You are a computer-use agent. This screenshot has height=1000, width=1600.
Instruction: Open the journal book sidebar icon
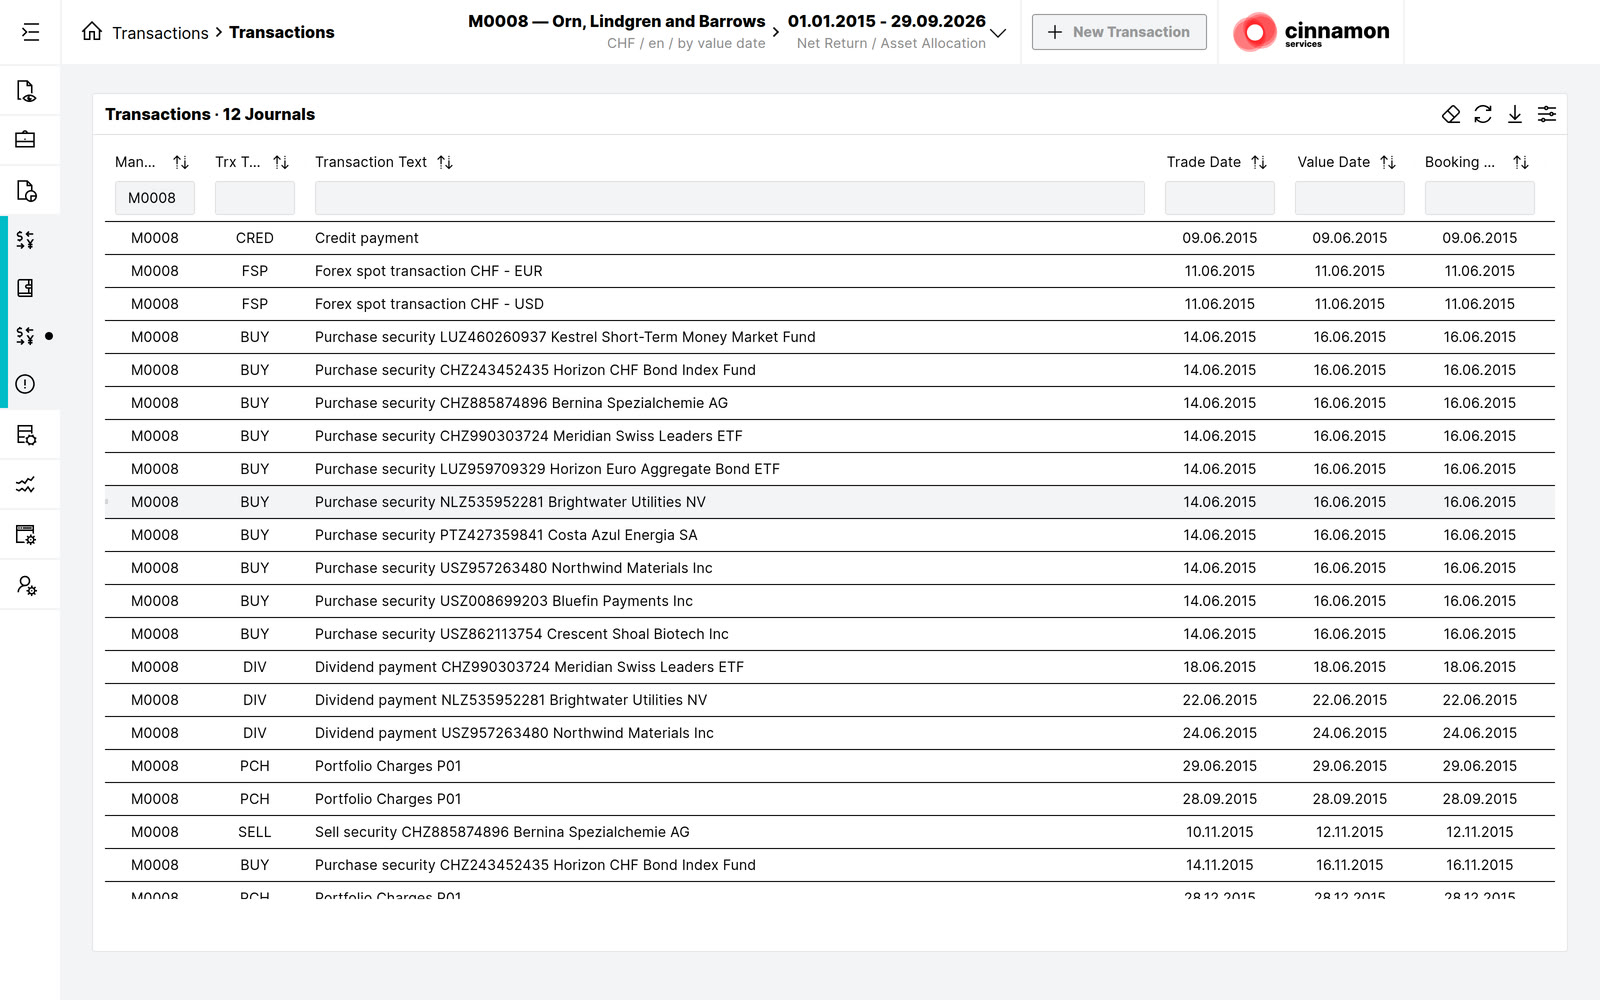tap(26, 288)
